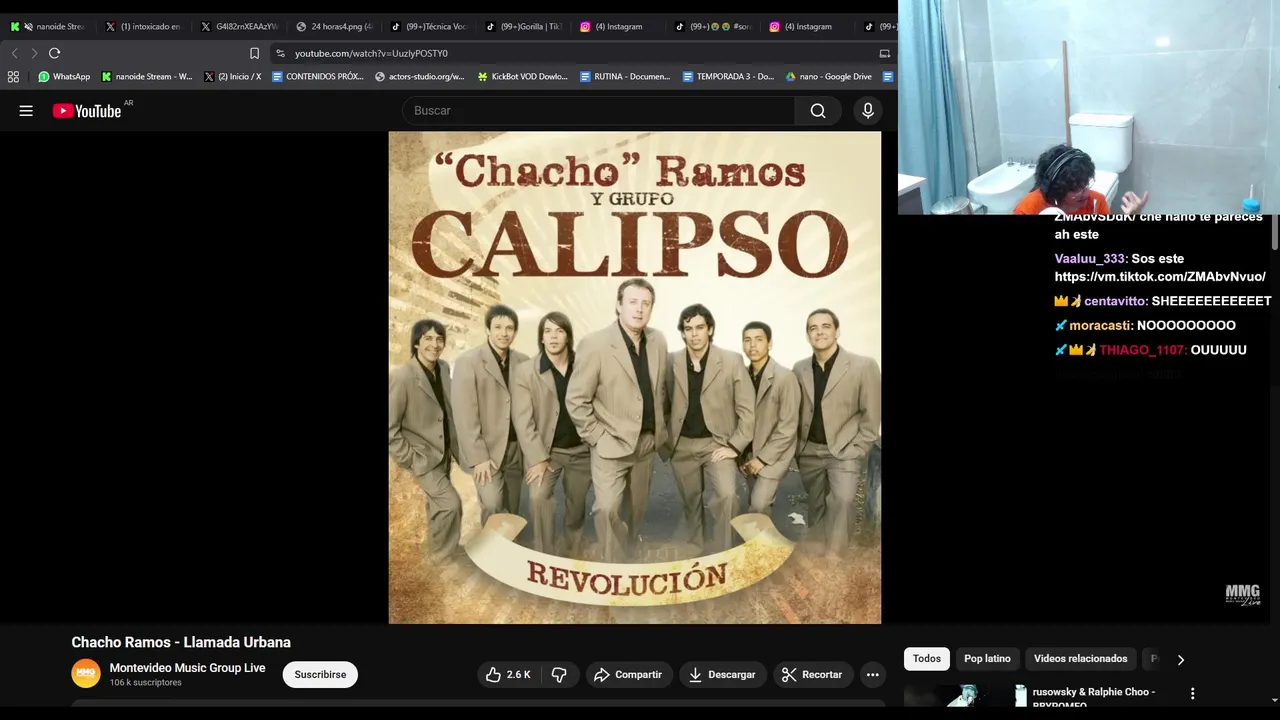Switch to the 24 horas4.png tab
The width and height of the screenshot is (1280, 720).
pyautogui.click(x=336, y=27)
